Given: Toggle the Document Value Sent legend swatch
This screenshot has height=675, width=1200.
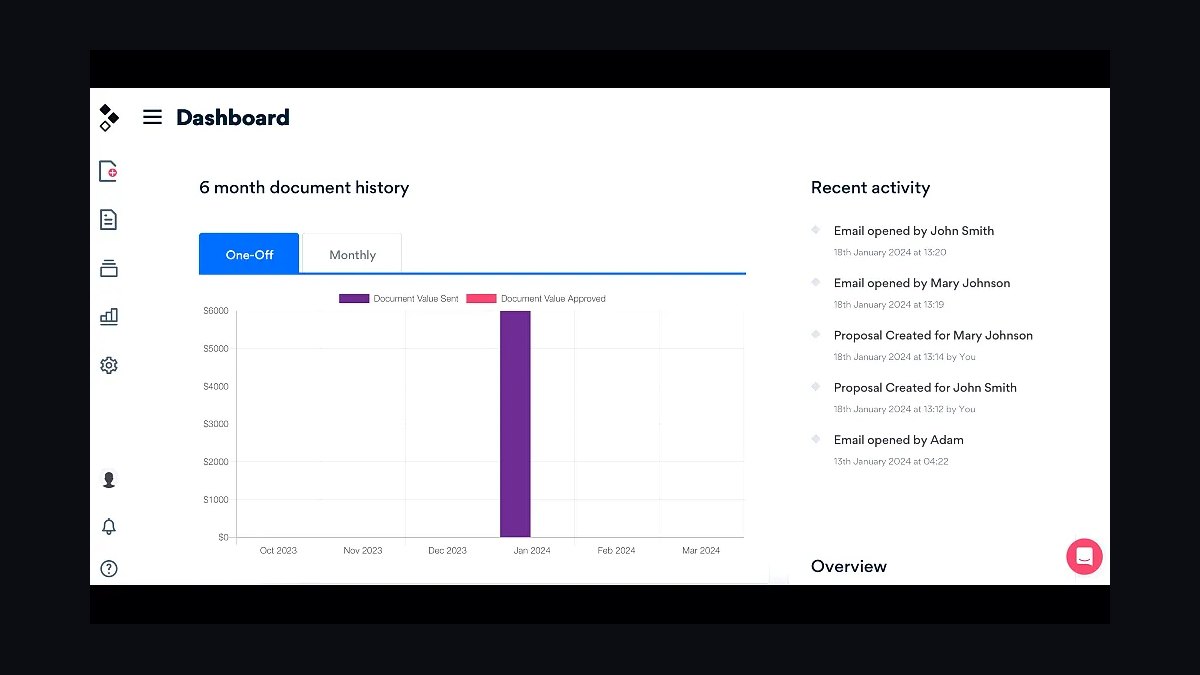Looking at the screenshot, I should [x=354, y=298].
